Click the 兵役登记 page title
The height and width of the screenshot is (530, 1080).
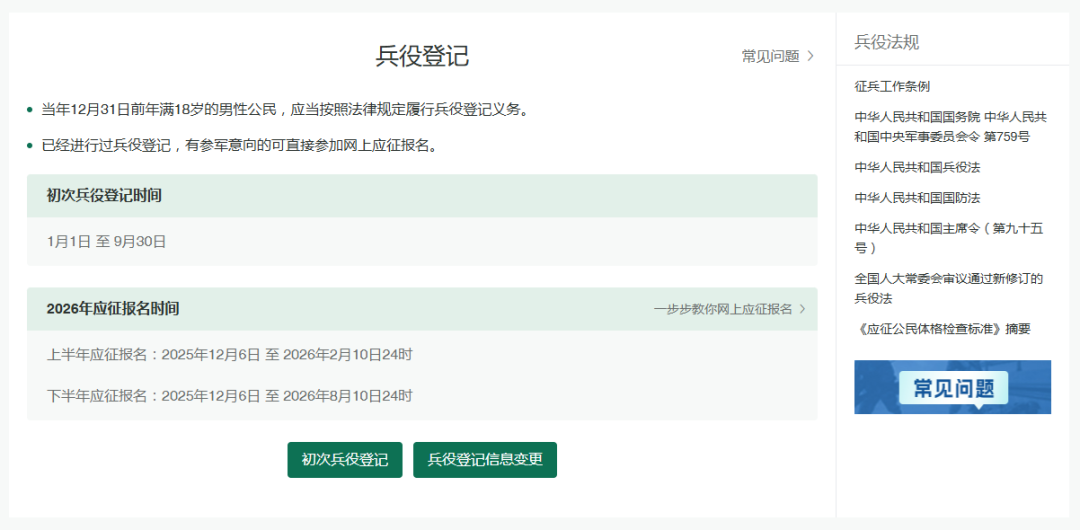(422, 56)
